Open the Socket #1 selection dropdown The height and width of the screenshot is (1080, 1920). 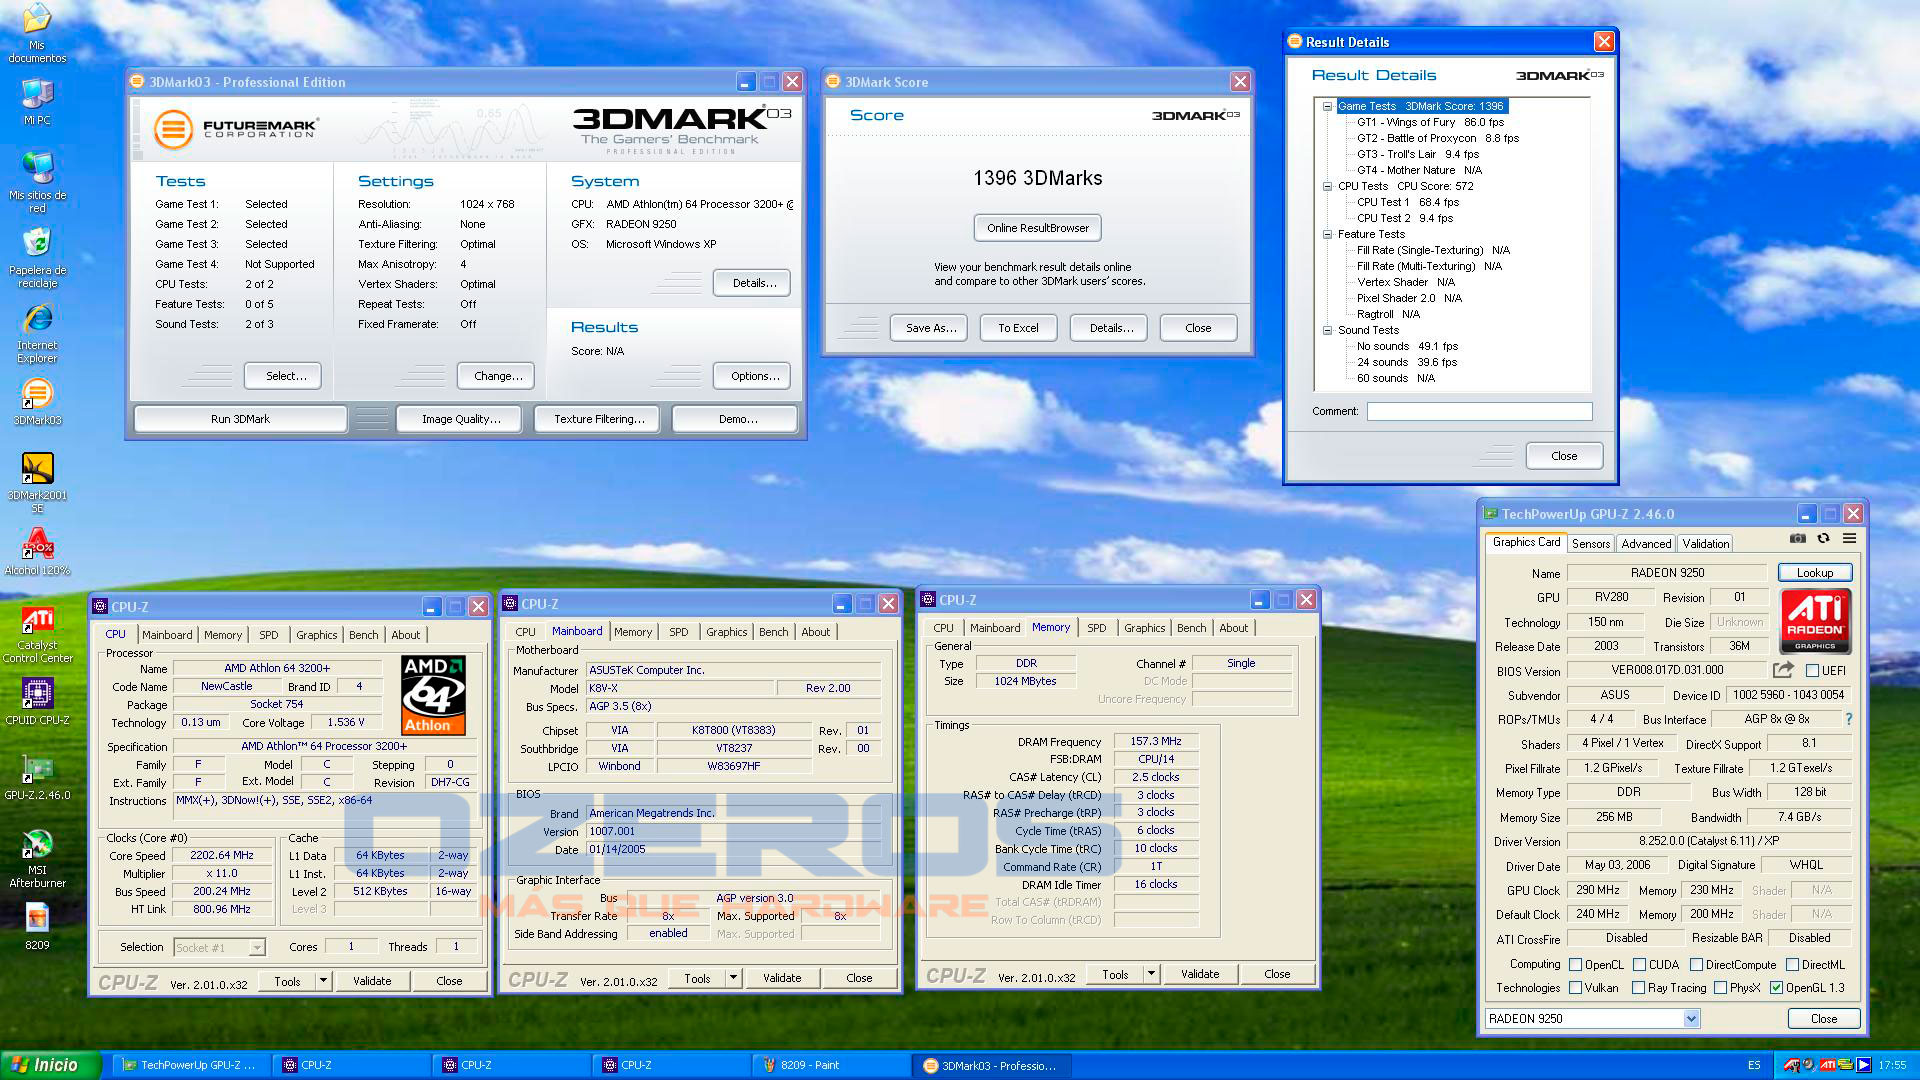pos(257,947)
